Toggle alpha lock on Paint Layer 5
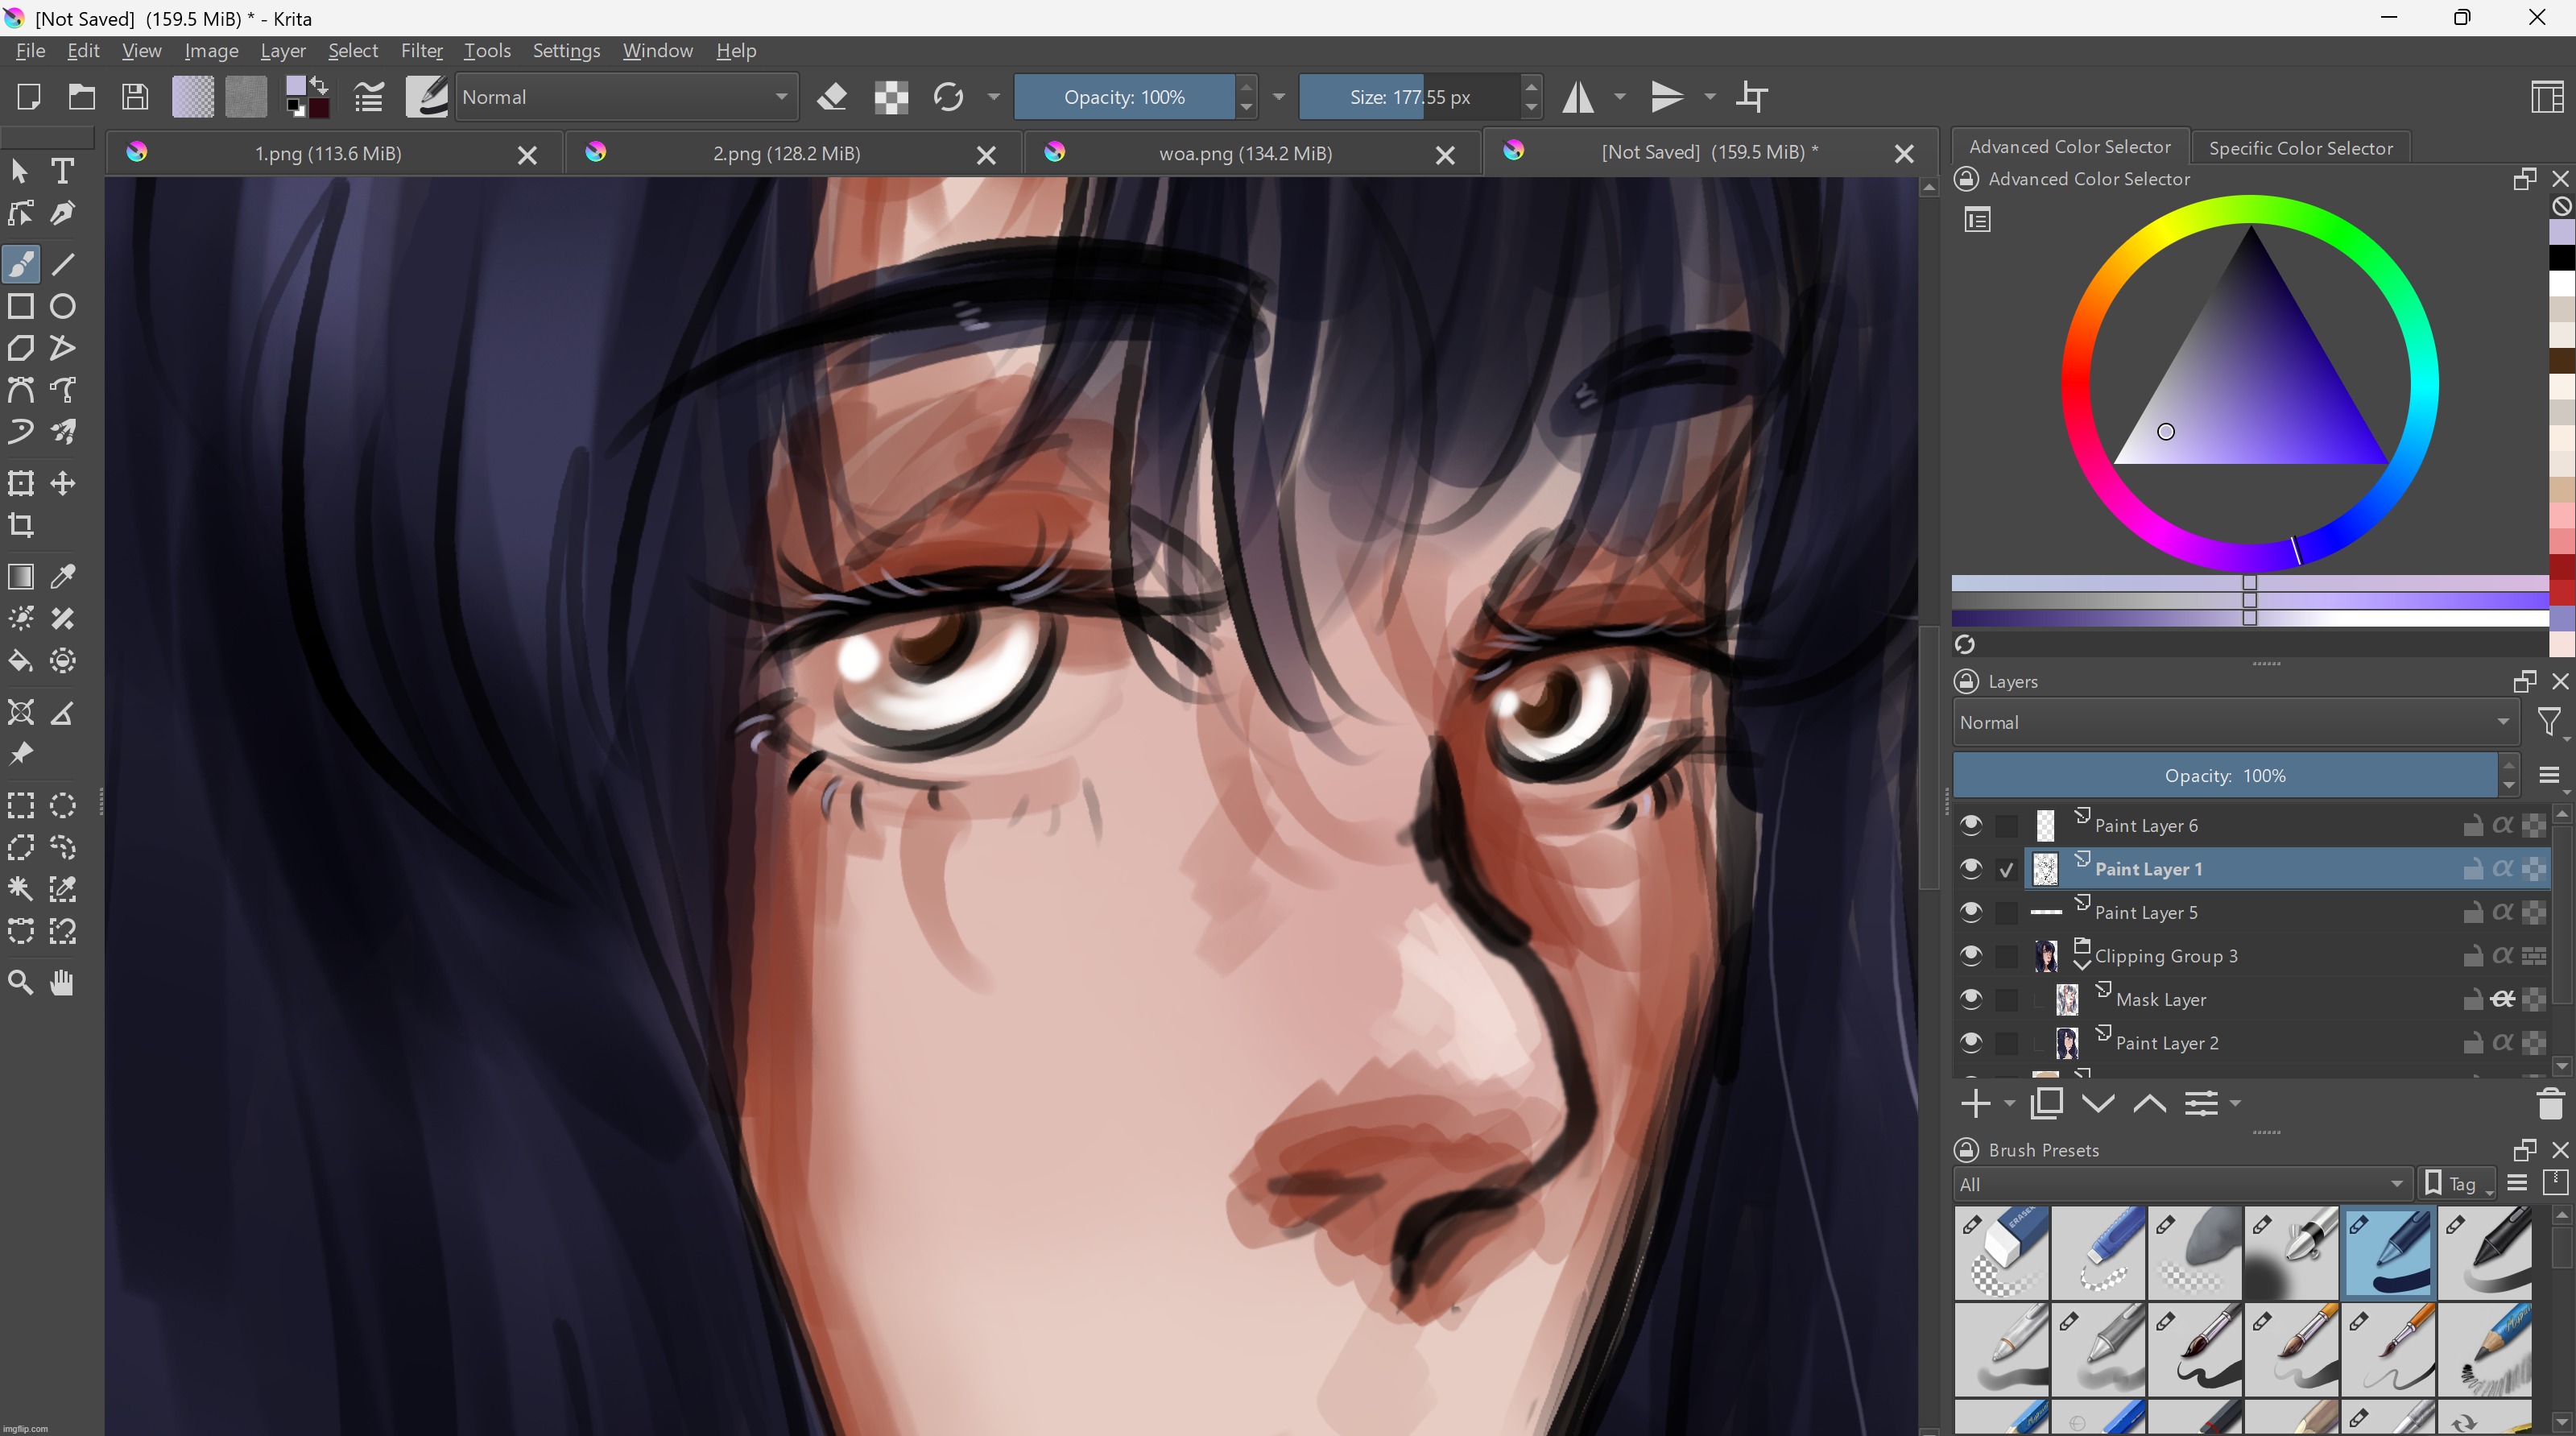Screen dimensions: 2576x1436 pos(2502,912)
